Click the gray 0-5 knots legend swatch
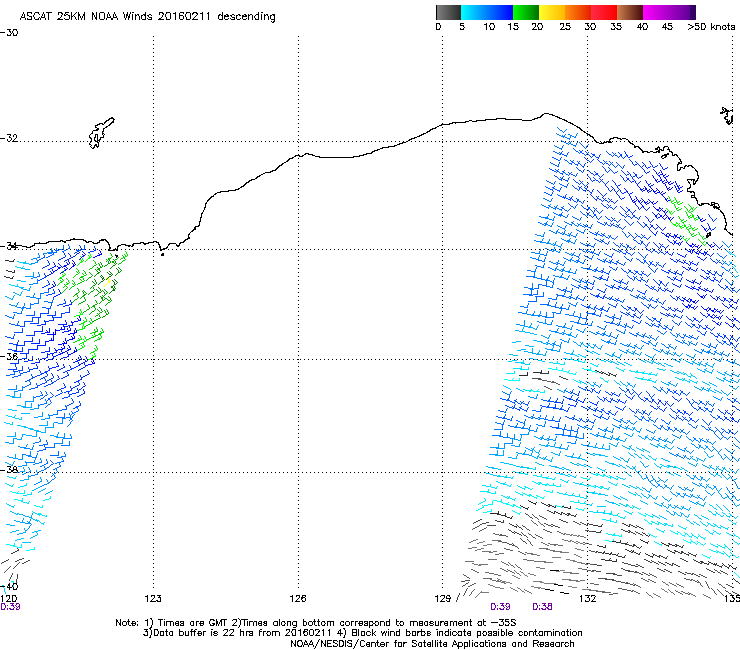Screen dimensions: 740x650 pos(448,12)
